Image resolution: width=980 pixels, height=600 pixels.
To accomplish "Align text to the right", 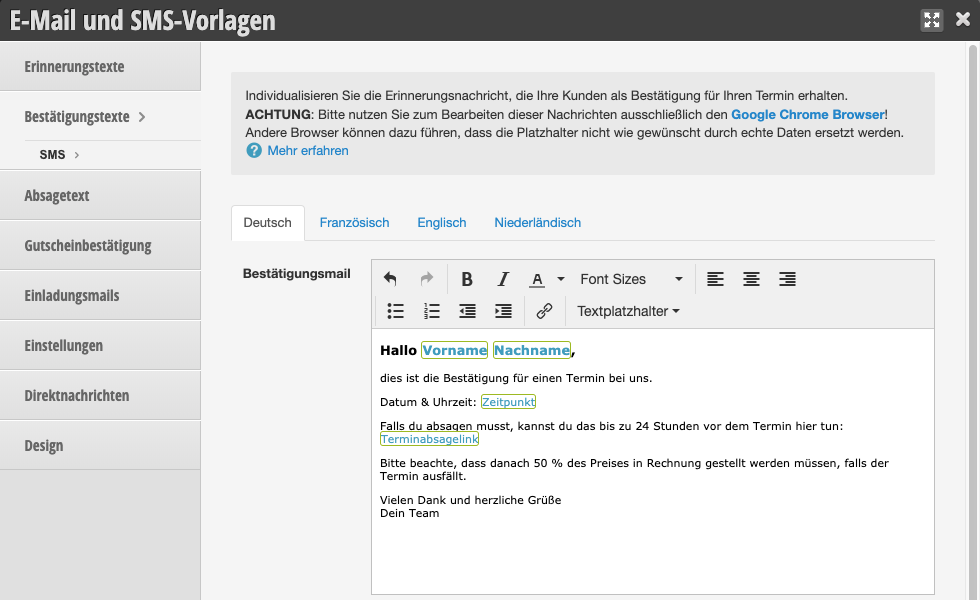I will coord(787,279).
